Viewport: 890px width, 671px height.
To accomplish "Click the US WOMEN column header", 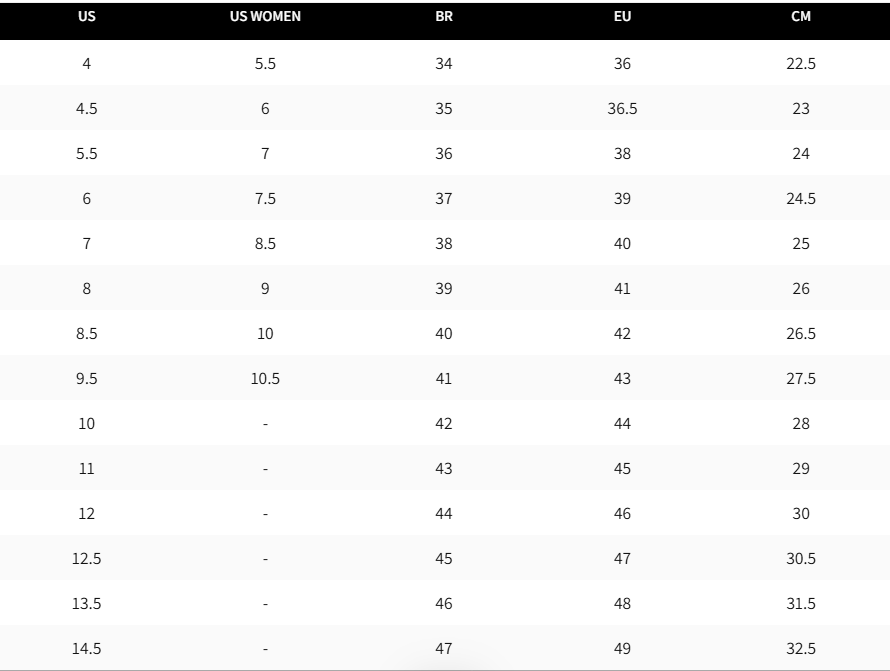I will coord(265,16).
